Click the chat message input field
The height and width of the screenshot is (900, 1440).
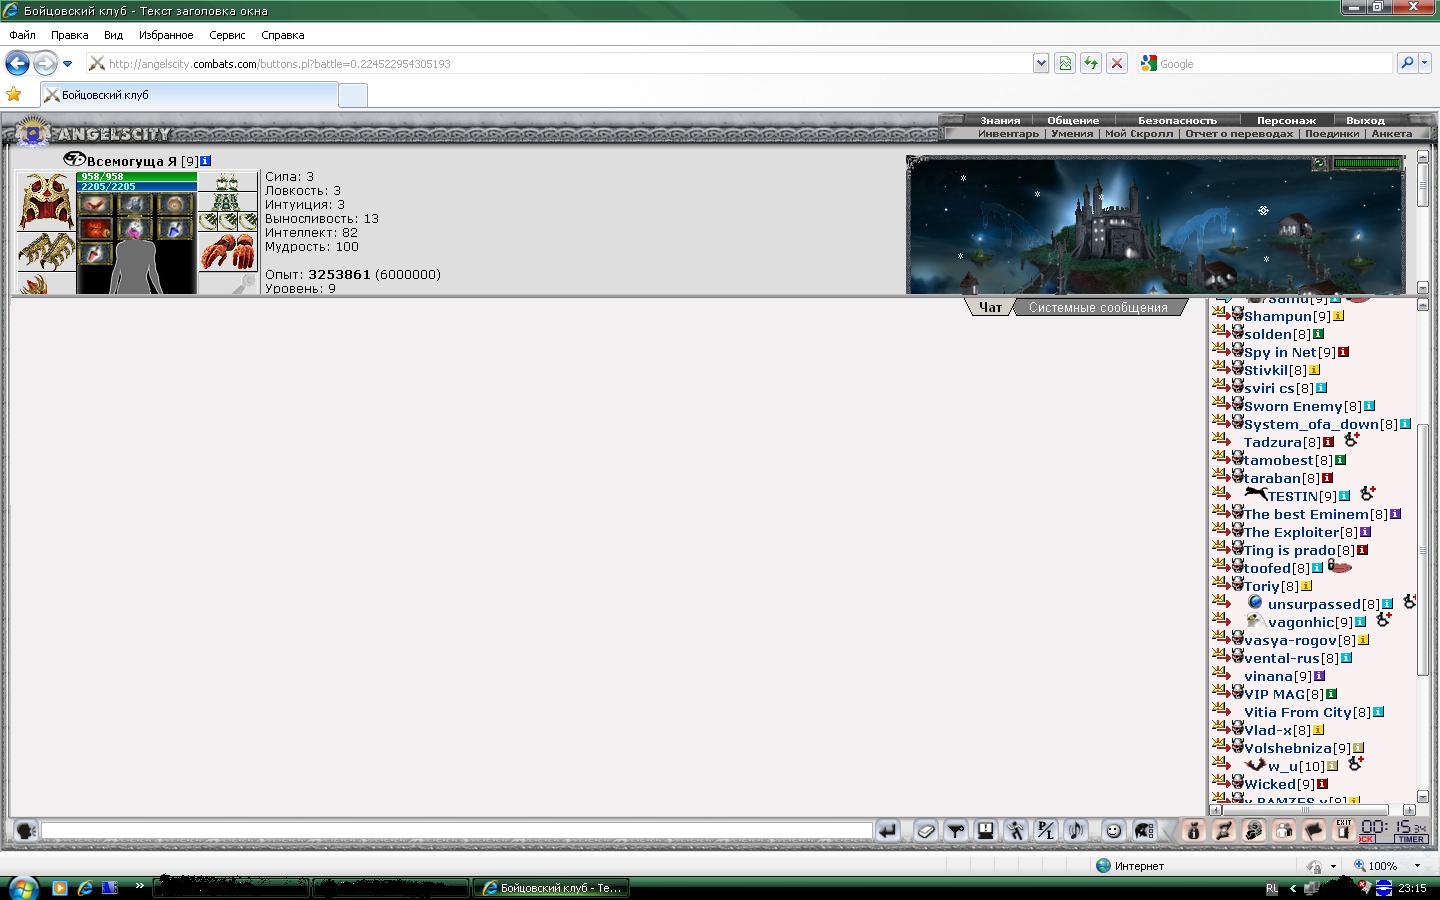(x=457, y=830)
